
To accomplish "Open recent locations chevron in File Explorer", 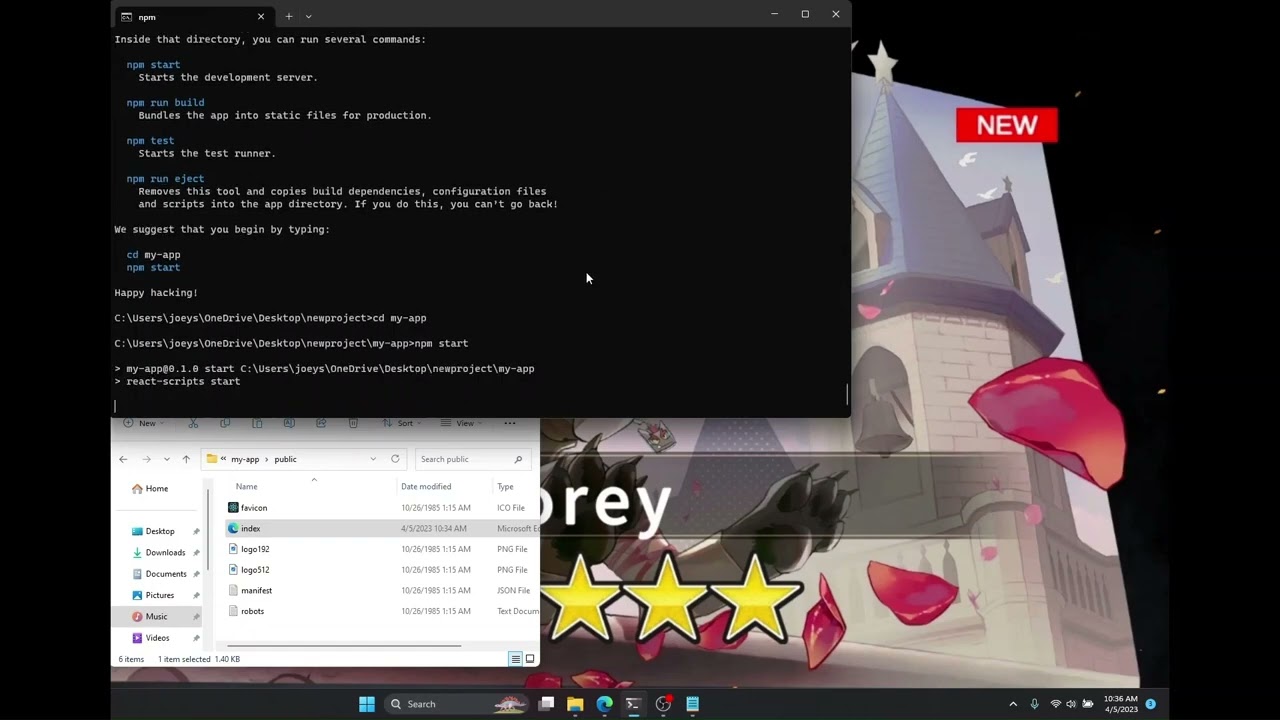I will (166, 459).
